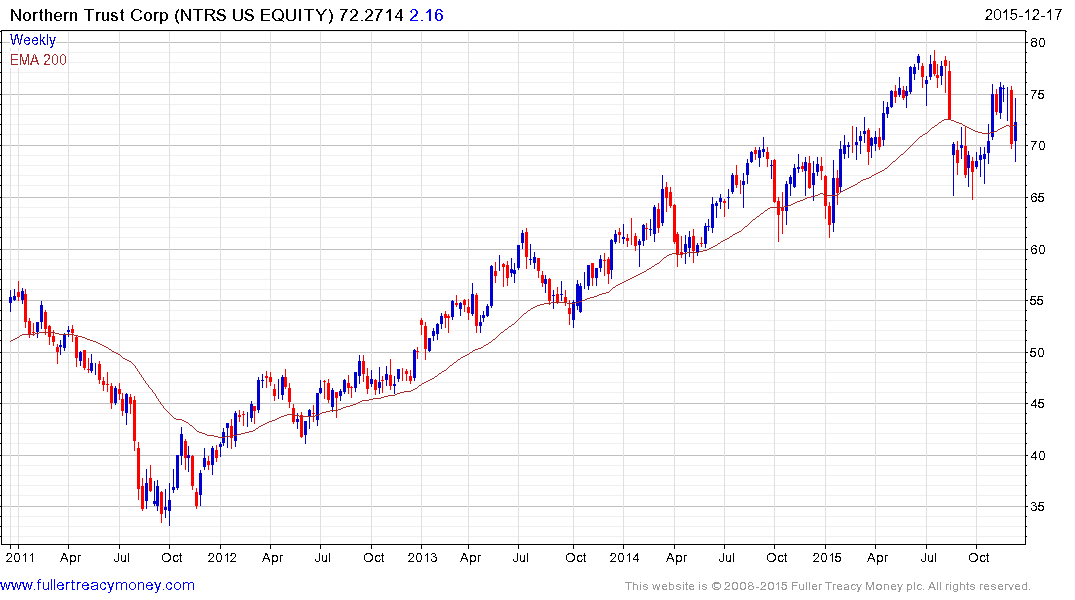Click the 2011 x-axis year label
The height and width of the screenshot is (600, 1075).
[x=19, y=557]
